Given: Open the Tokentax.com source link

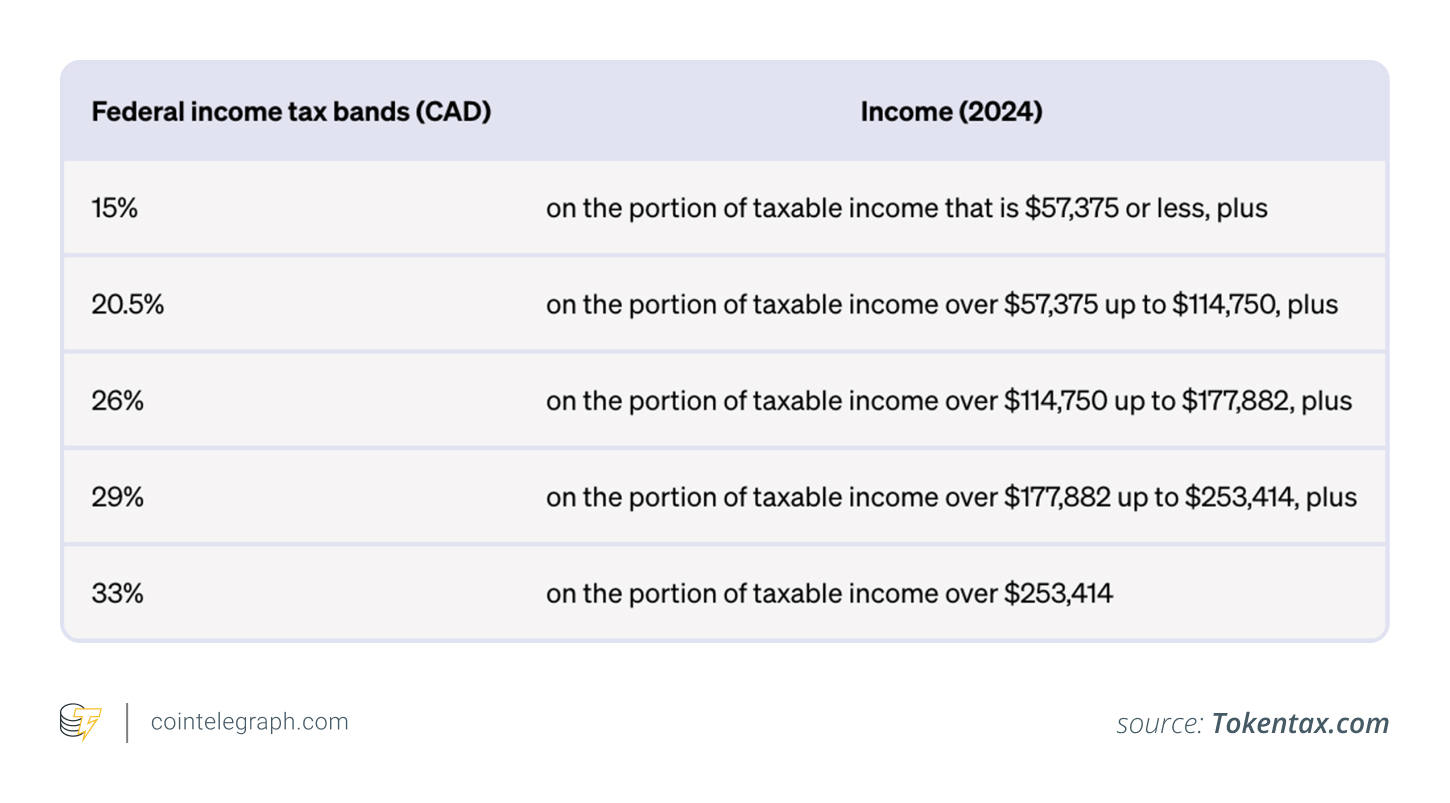Looking at the screenshot, I should [1300, 723].
